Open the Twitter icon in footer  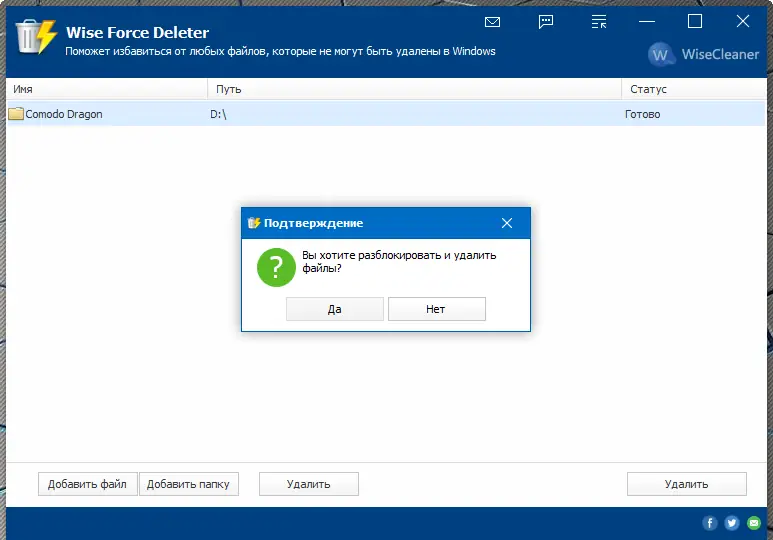[732, 523]
